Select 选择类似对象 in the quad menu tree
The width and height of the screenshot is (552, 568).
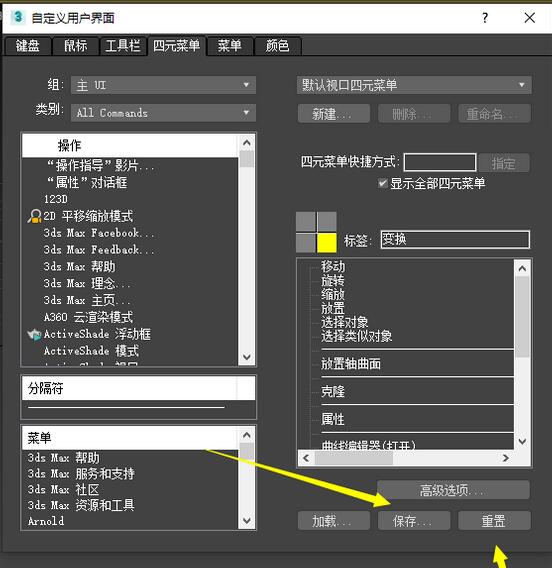click(x=356, y=337)
